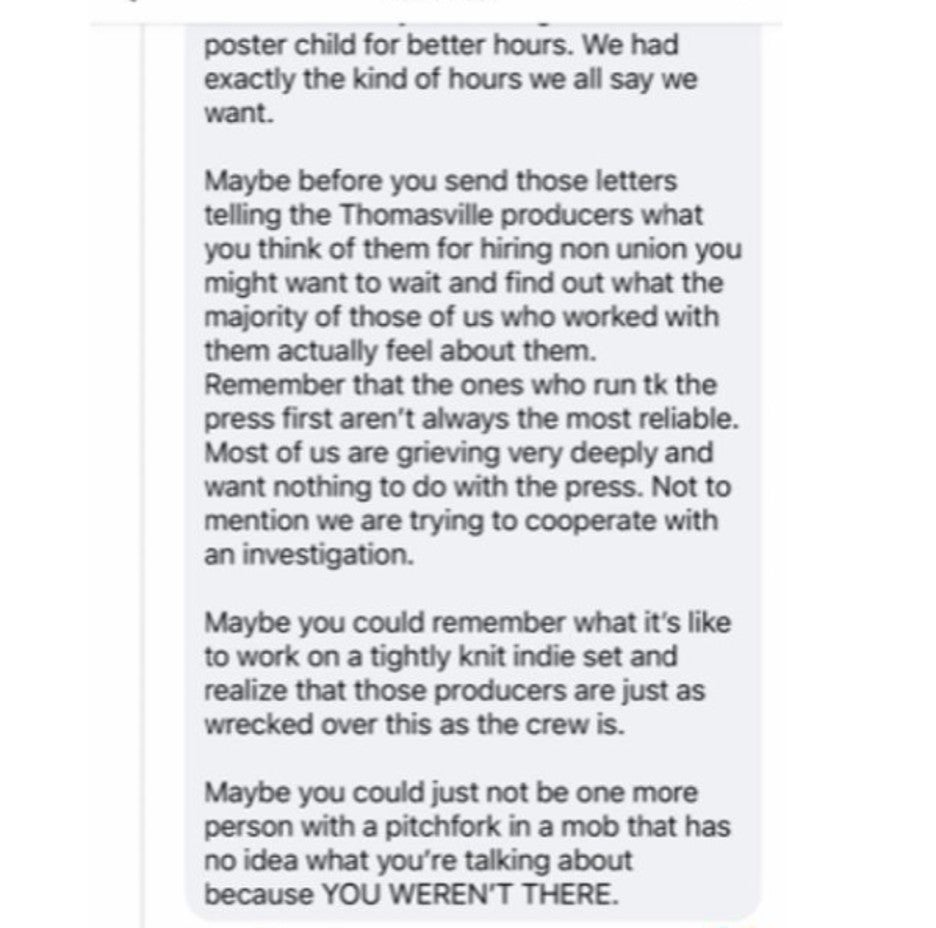
Task: Tap "Maybe you could just not be one more" line
Action: (451, 793)
